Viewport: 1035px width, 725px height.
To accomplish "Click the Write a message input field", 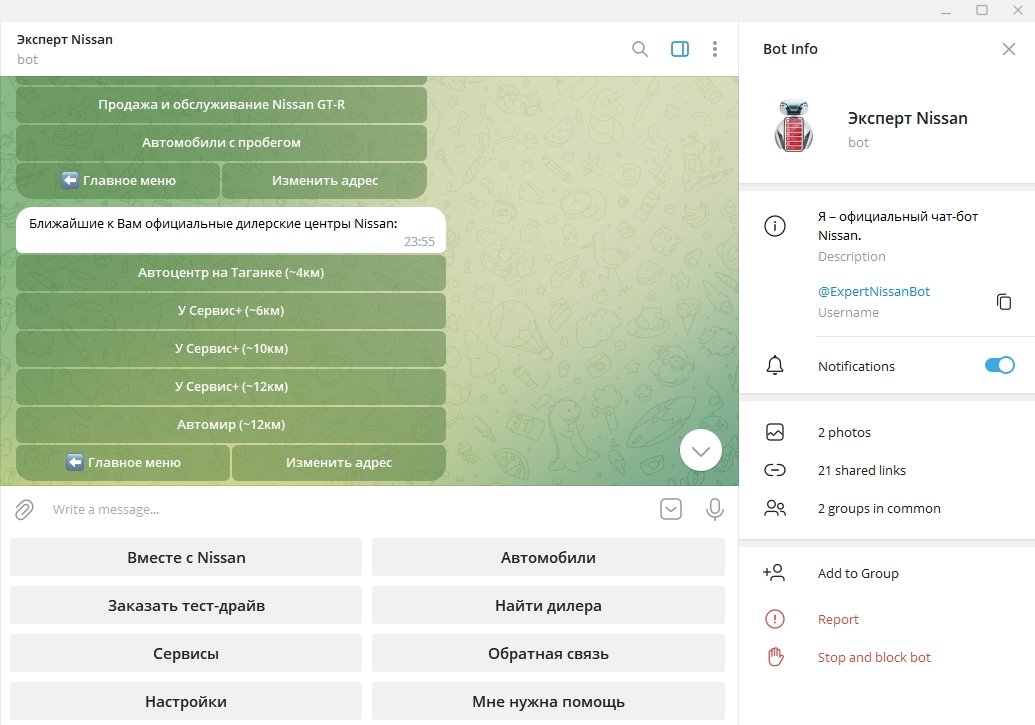I will point(350,510).
